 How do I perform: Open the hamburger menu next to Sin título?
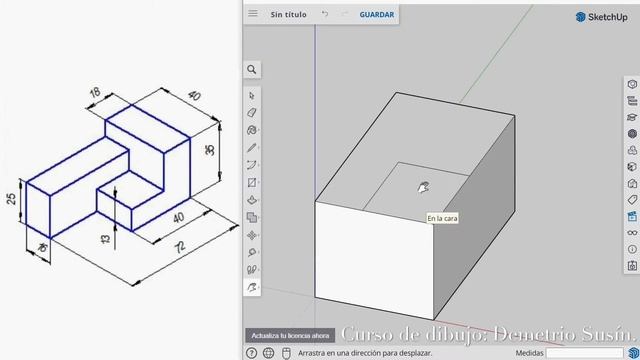[x=253, y=13]
